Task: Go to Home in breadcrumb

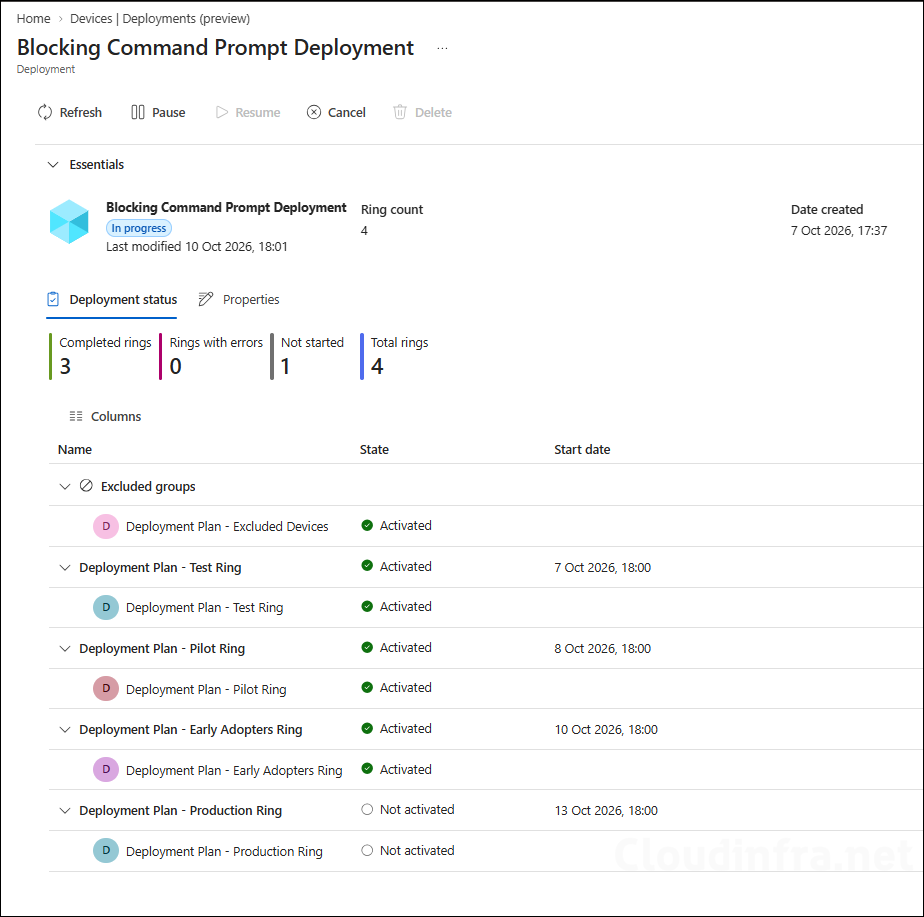Action: pos(34,18)
